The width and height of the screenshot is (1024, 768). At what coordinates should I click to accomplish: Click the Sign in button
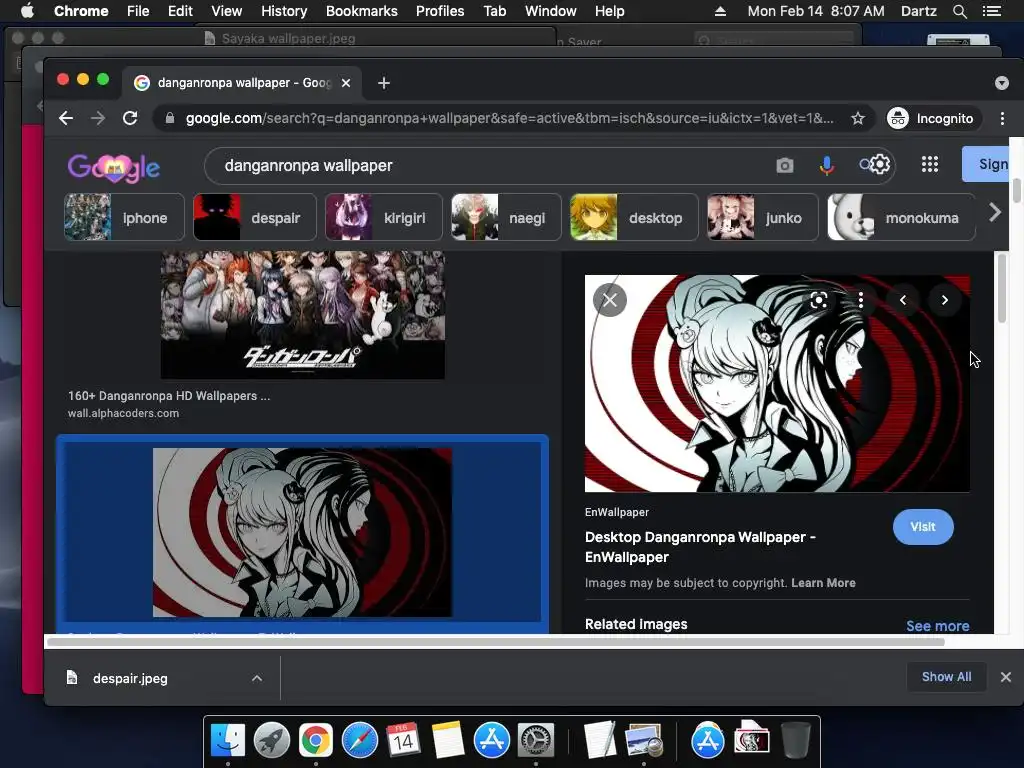tap(985, 164)
